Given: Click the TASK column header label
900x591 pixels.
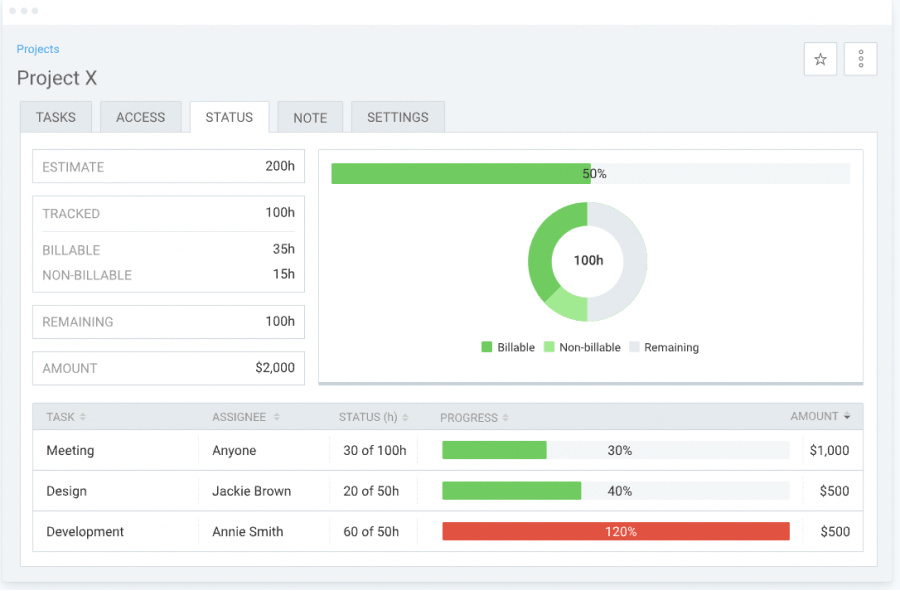Looking at the screenshot, I should pos(60,417).
